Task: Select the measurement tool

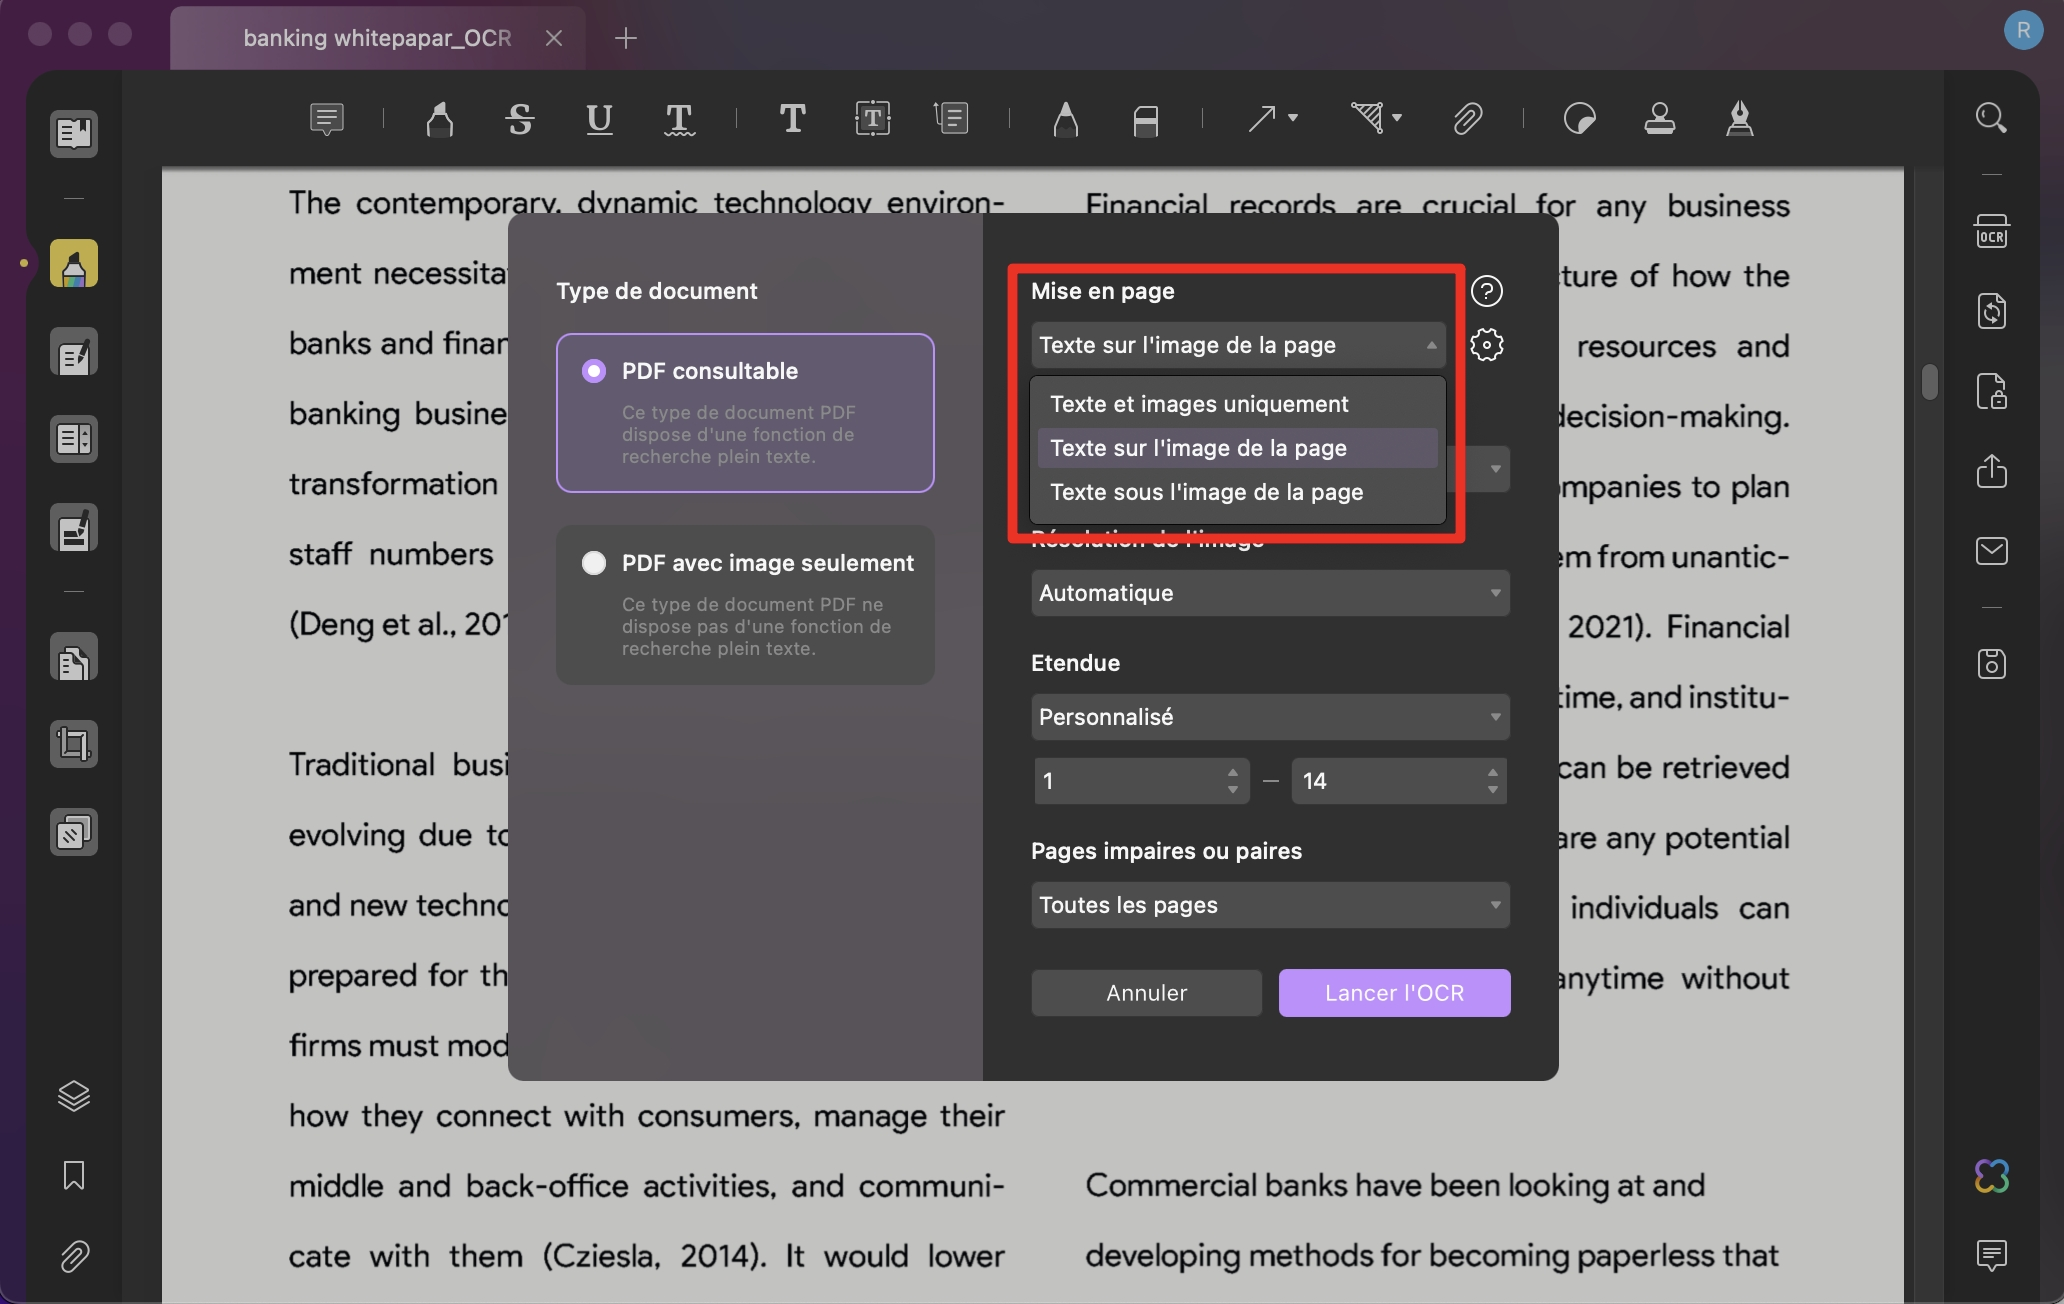Action: click(1367, 118)
